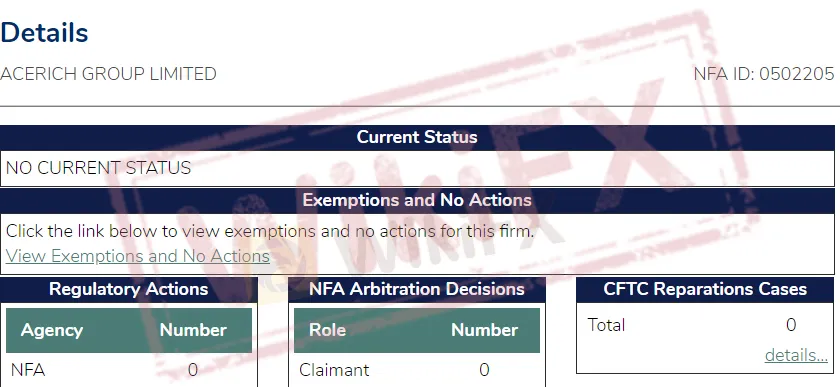The image size is (840, 387).
Task: Click Number column in Arbitration Decisions
Action: (x=484, y=330)
